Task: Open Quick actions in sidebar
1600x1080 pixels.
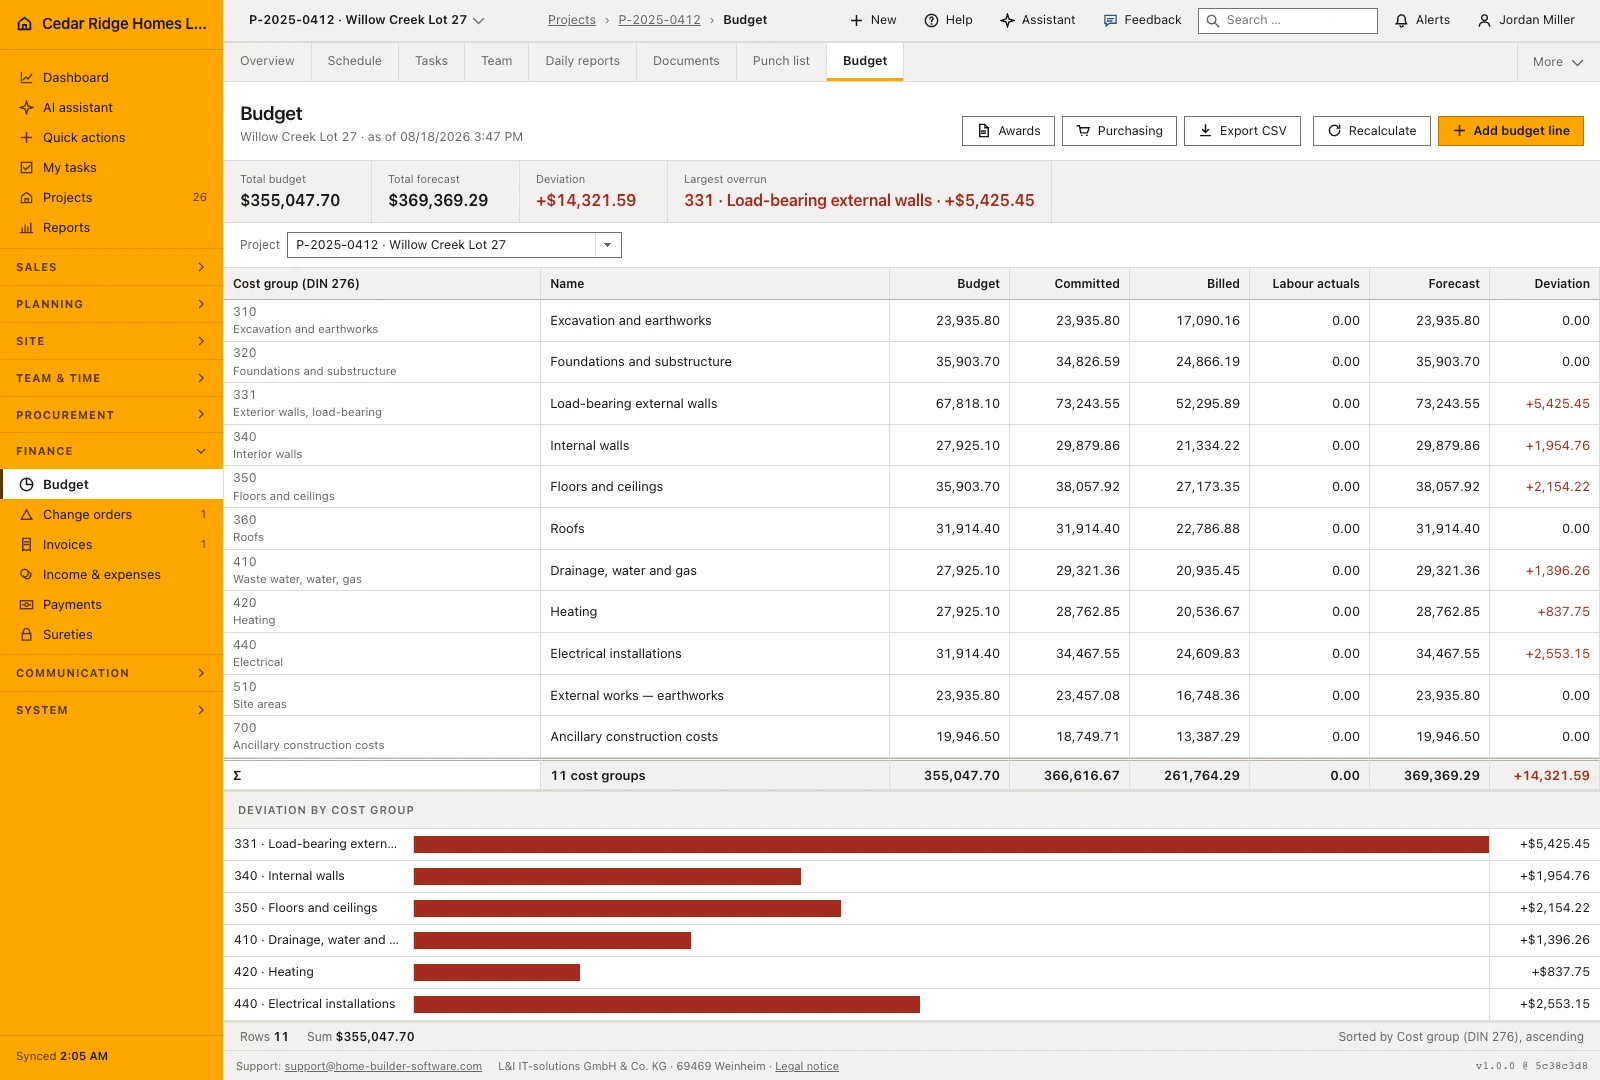Action: click(111, 137)
